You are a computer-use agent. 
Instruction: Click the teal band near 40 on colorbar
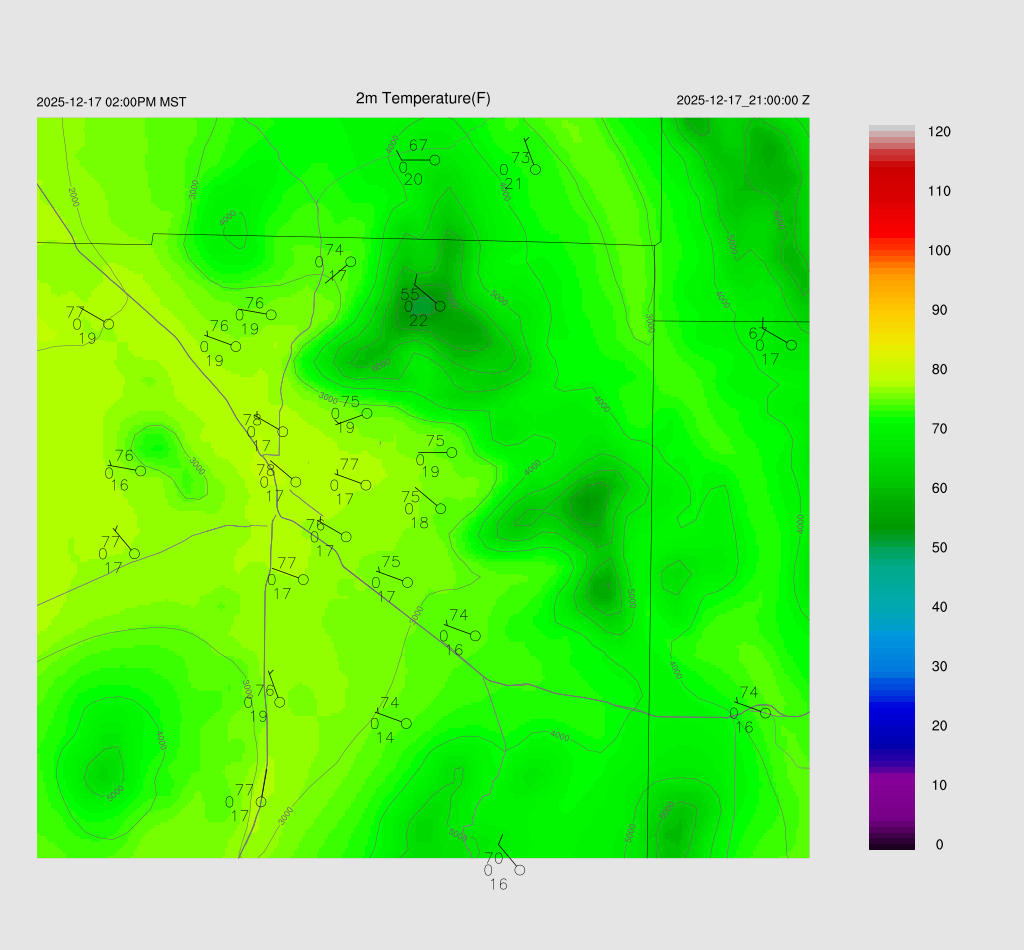pos(892,607)
